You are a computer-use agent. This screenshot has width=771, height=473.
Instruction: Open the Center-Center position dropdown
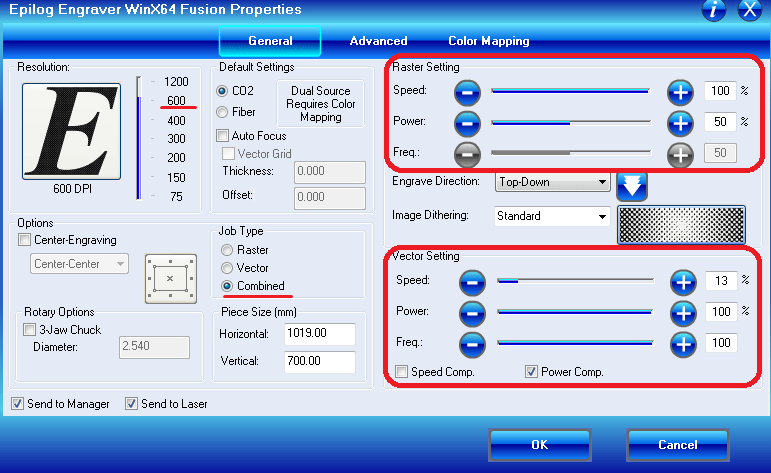click(x=79, y=264)
